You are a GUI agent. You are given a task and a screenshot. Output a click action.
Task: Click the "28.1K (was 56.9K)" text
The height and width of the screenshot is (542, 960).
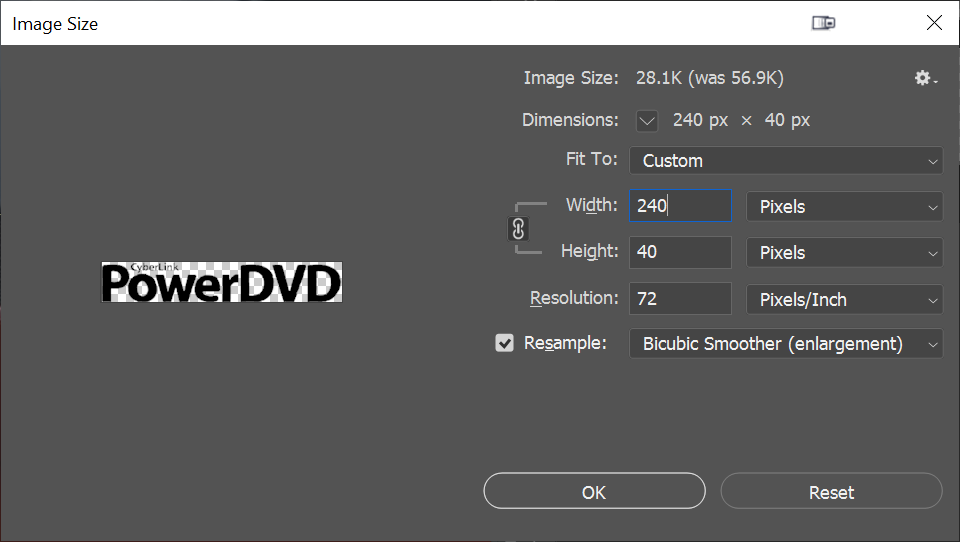pos(710,78)
